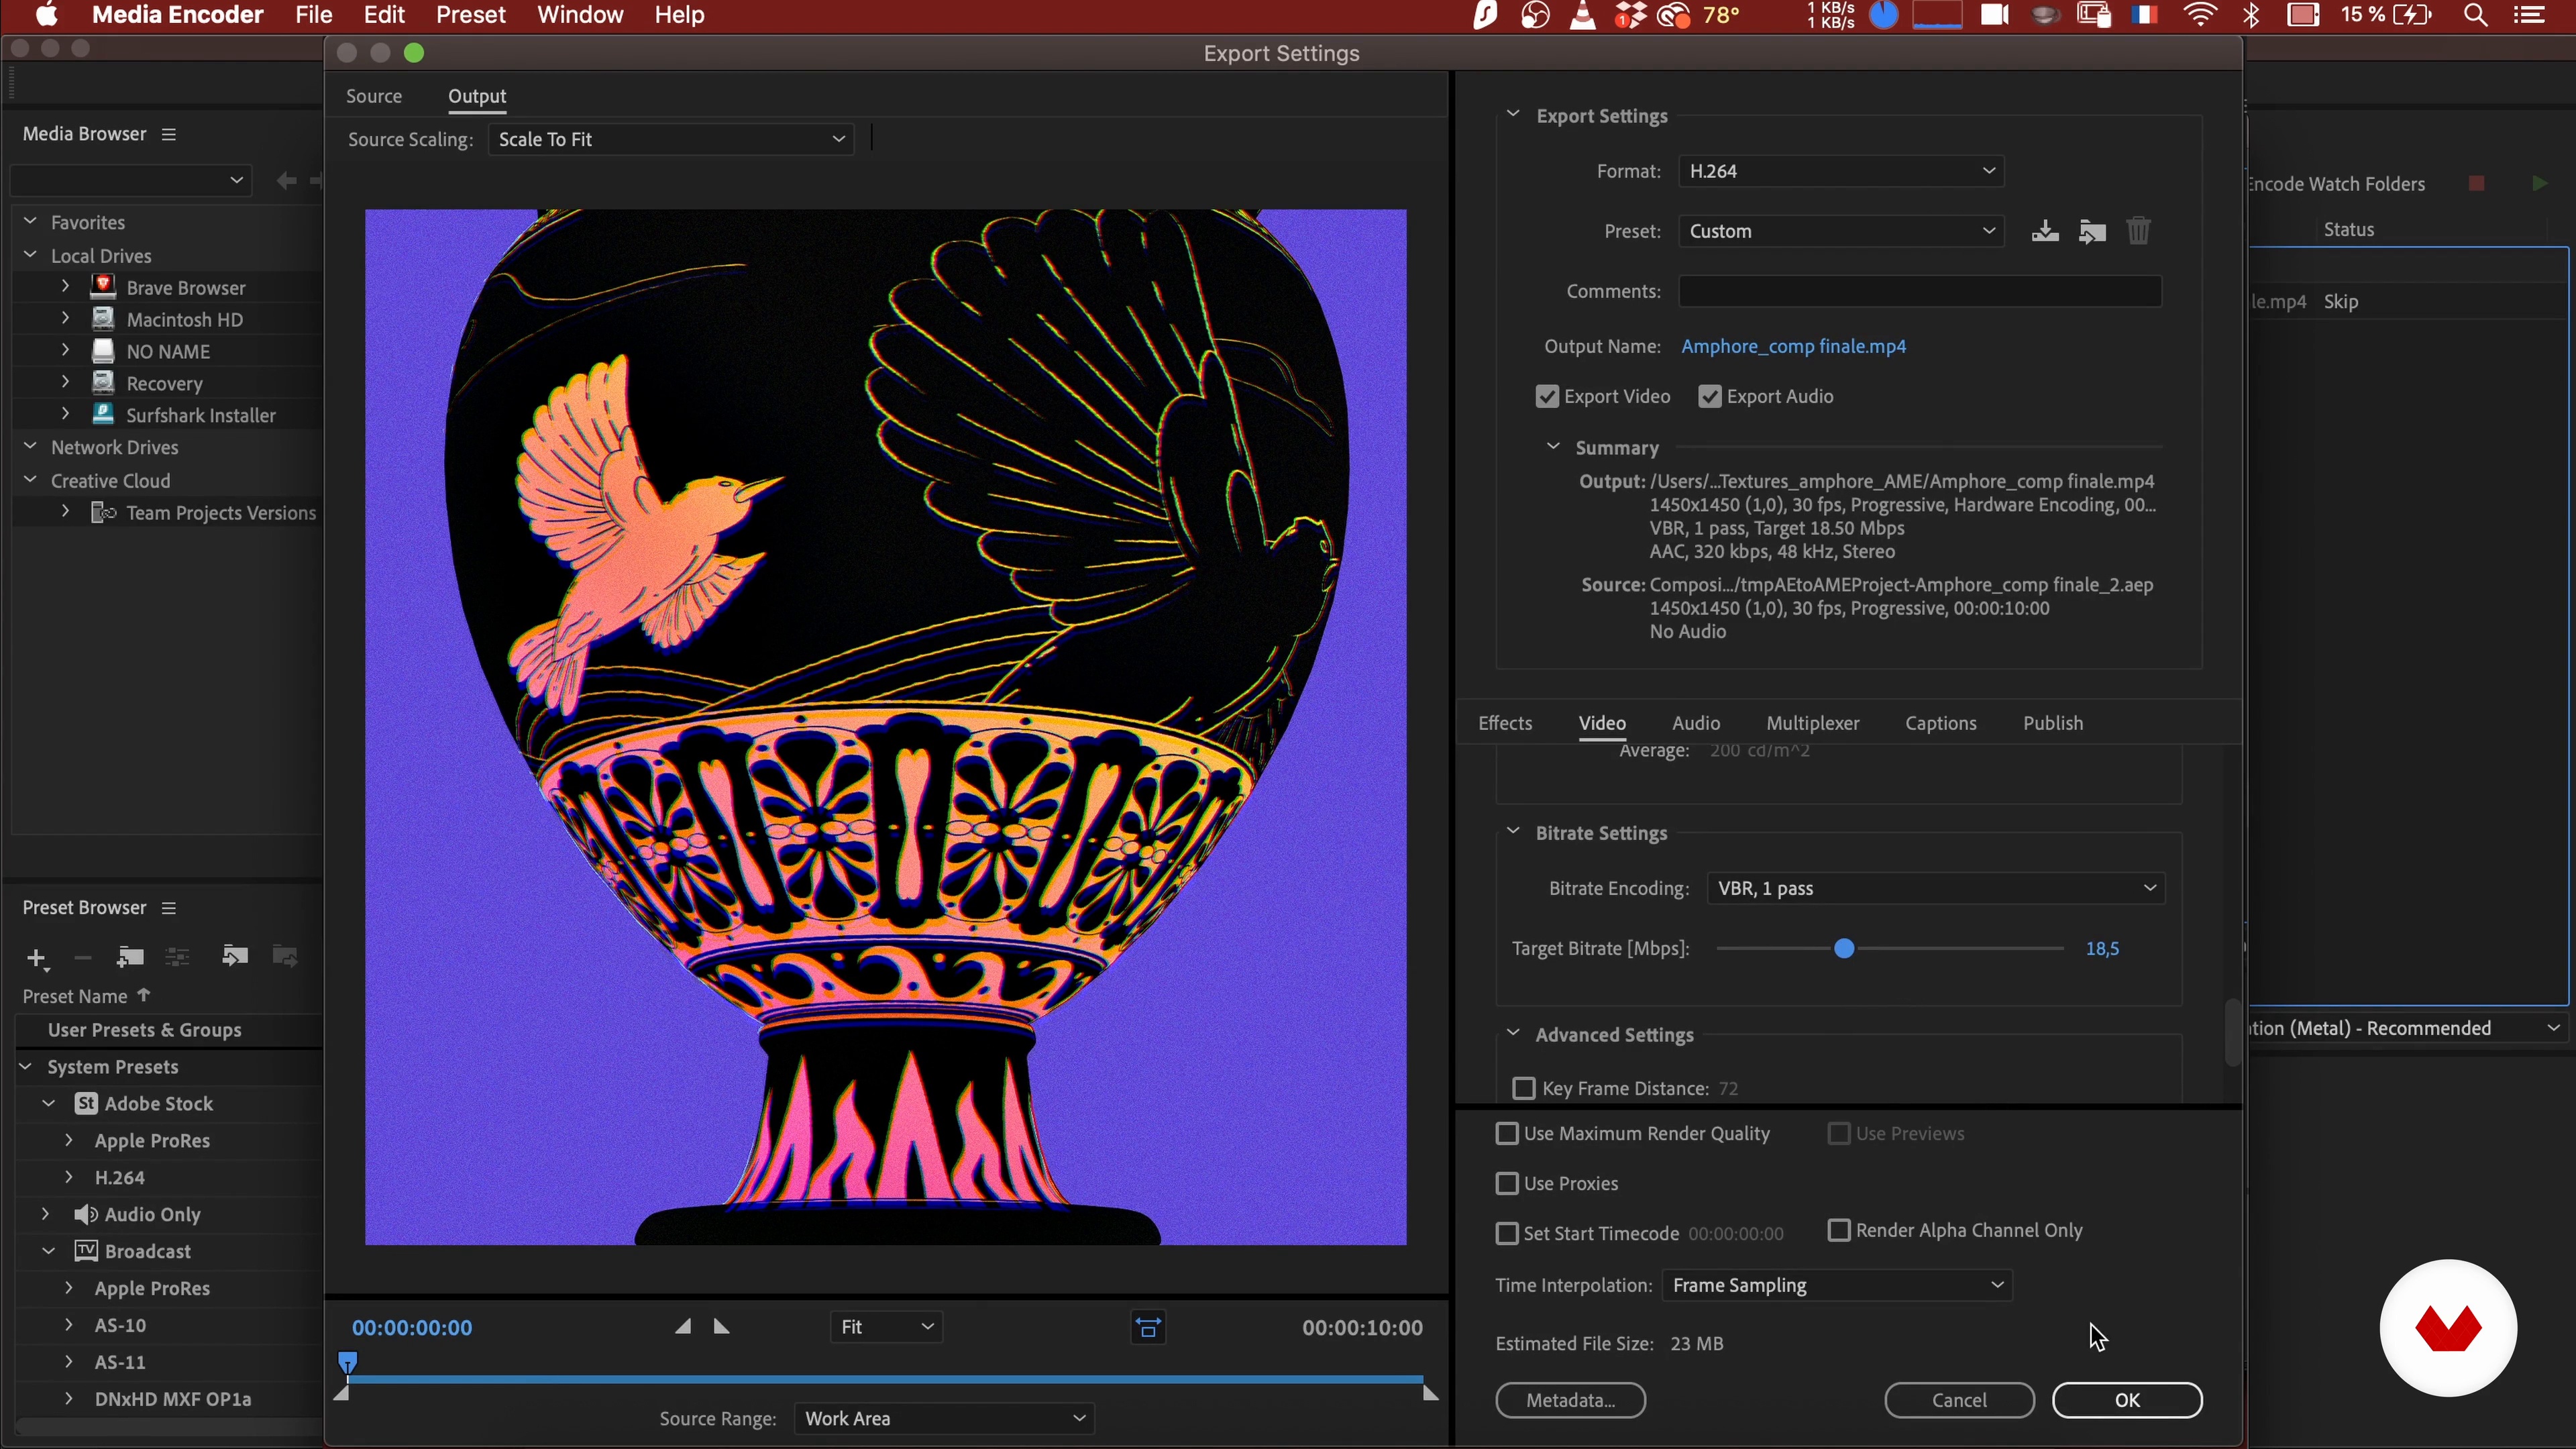Click the Set In Point marker button
The width and height of the screenshot is (2576, 1449).
tap(683, 1327)
